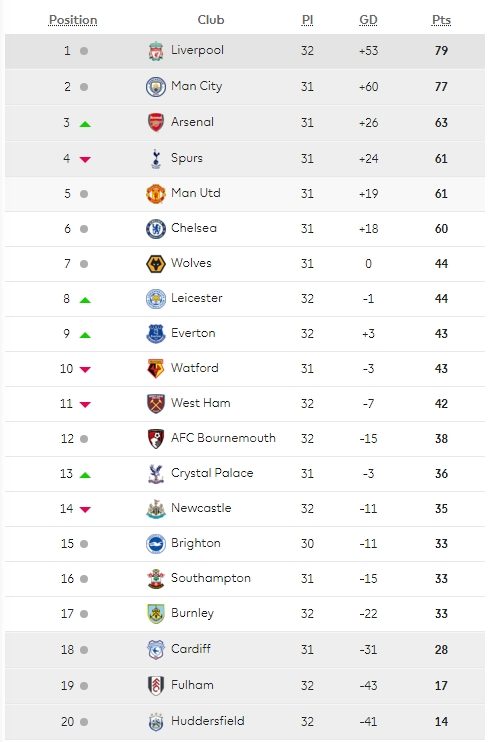Select the Arsenal crest icon
493x742 pixels.
click(x=156, y=123)
